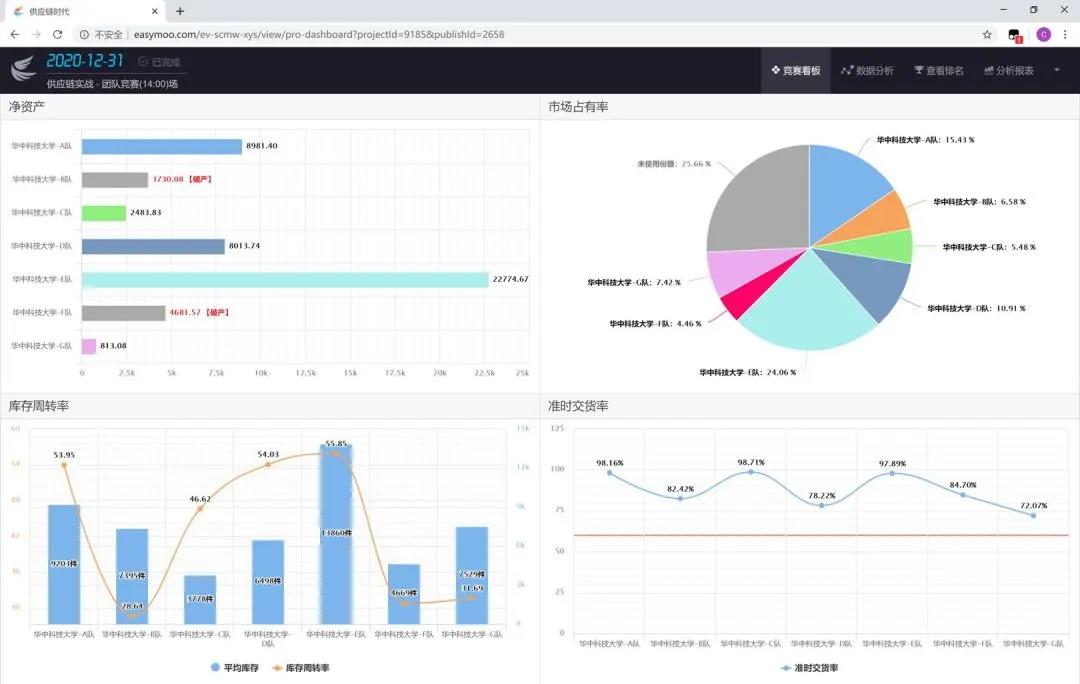This screenshot has height=684, width=1080.
Task: Click the back navigation arrow
Action: [14, 34]
